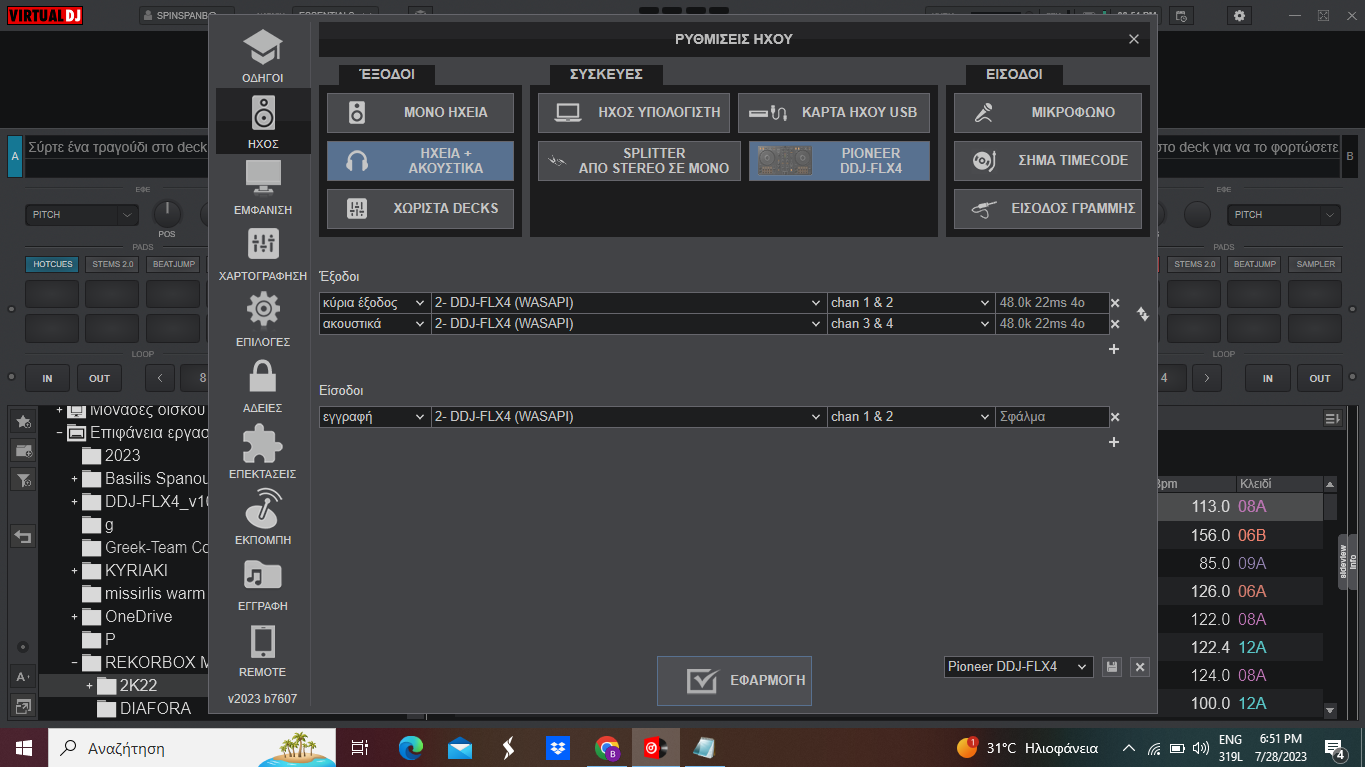Click ΕΦΑΡΜΟΓΗ apply button
Image resolution: width=1365 pixels, height=767 pixels.
(x=734, y=681)
